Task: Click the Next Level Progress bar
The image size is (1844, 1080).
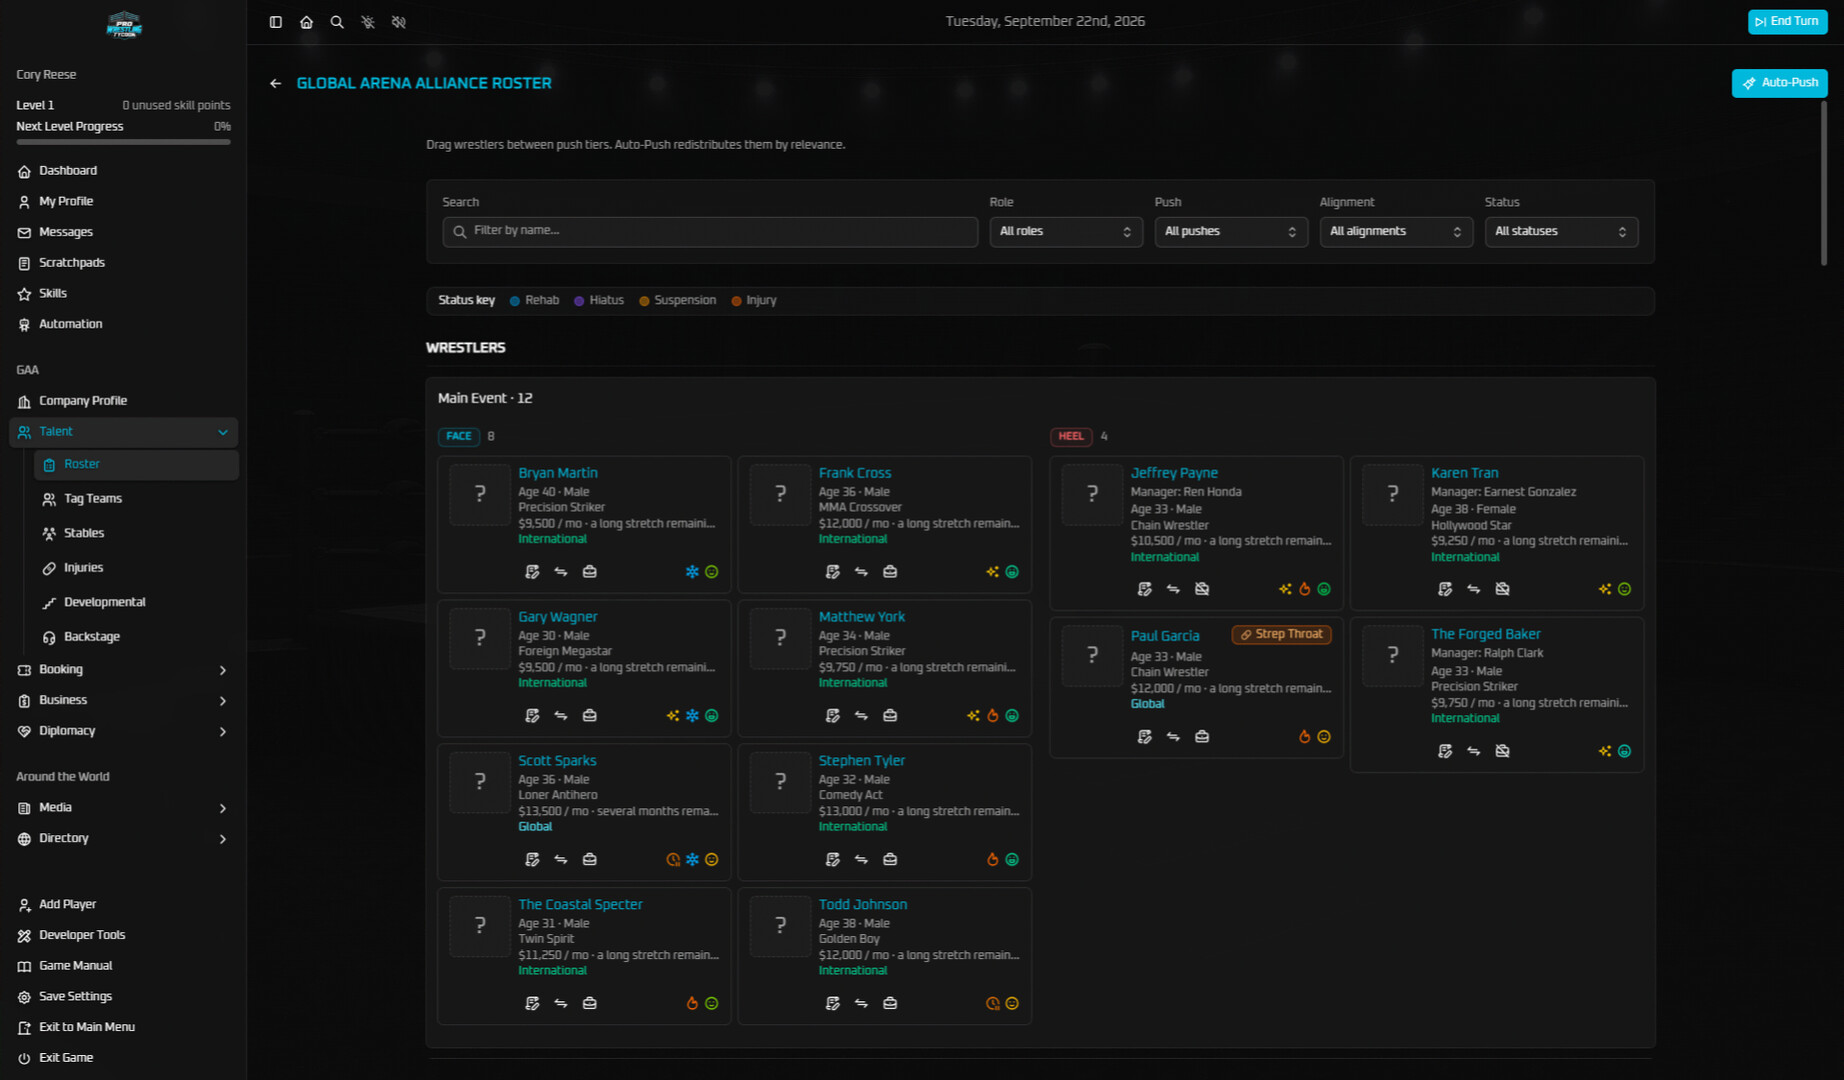Action: 124,142
